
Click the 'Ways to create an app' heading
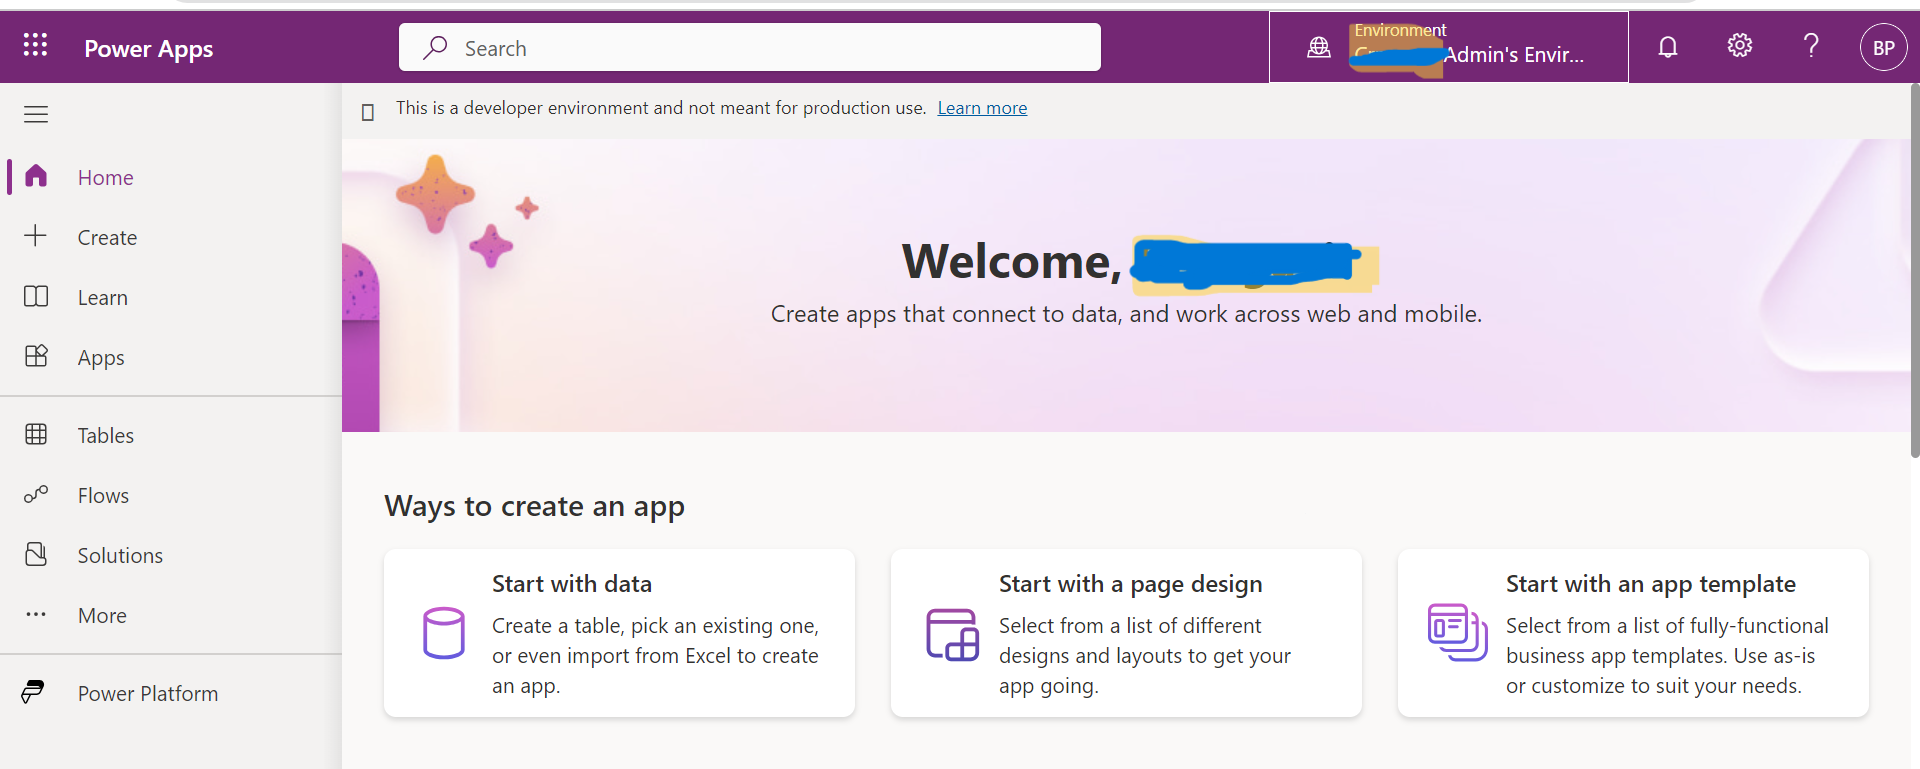tap(534, 507)
